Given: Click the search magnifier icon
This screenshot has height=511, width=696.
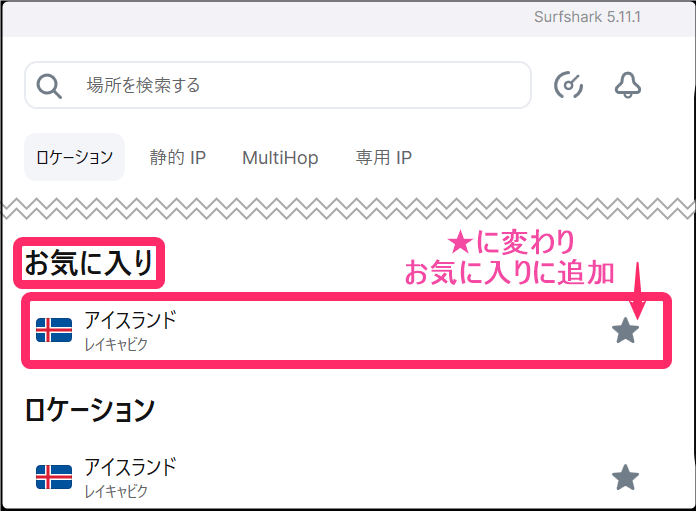Looking at the screenshot, I should [x=49, y=86].
